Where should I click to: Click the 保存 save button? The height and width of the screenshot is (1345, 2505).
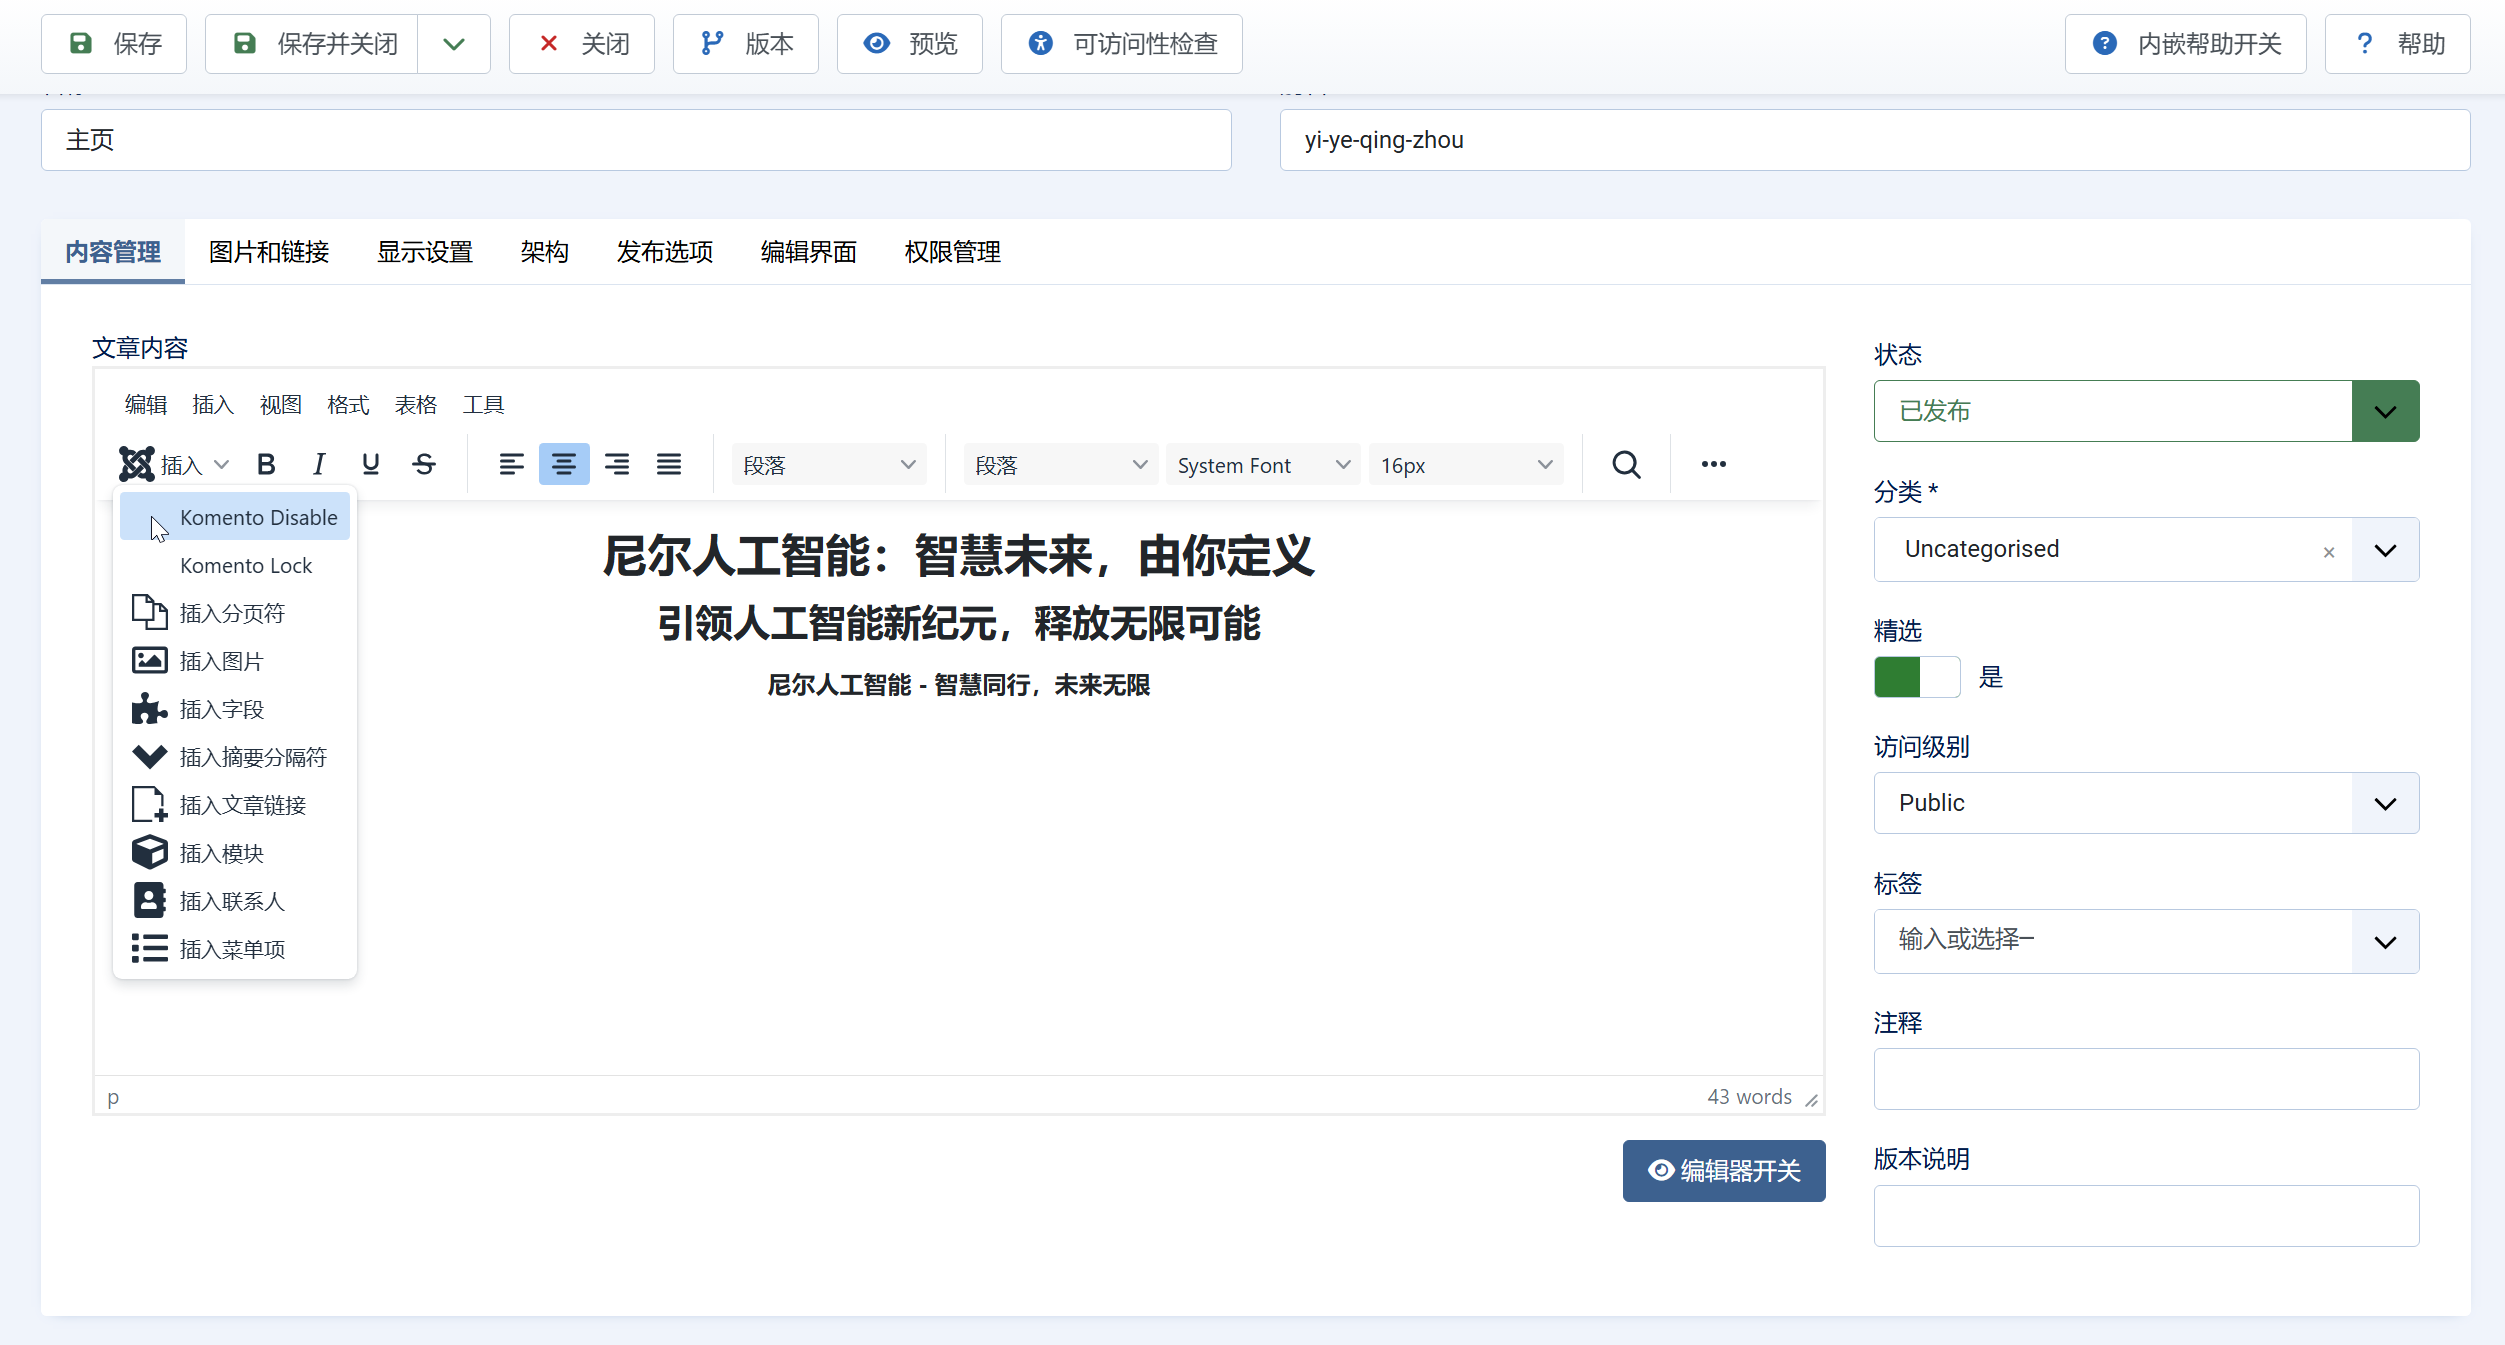(x=114, y=44)
